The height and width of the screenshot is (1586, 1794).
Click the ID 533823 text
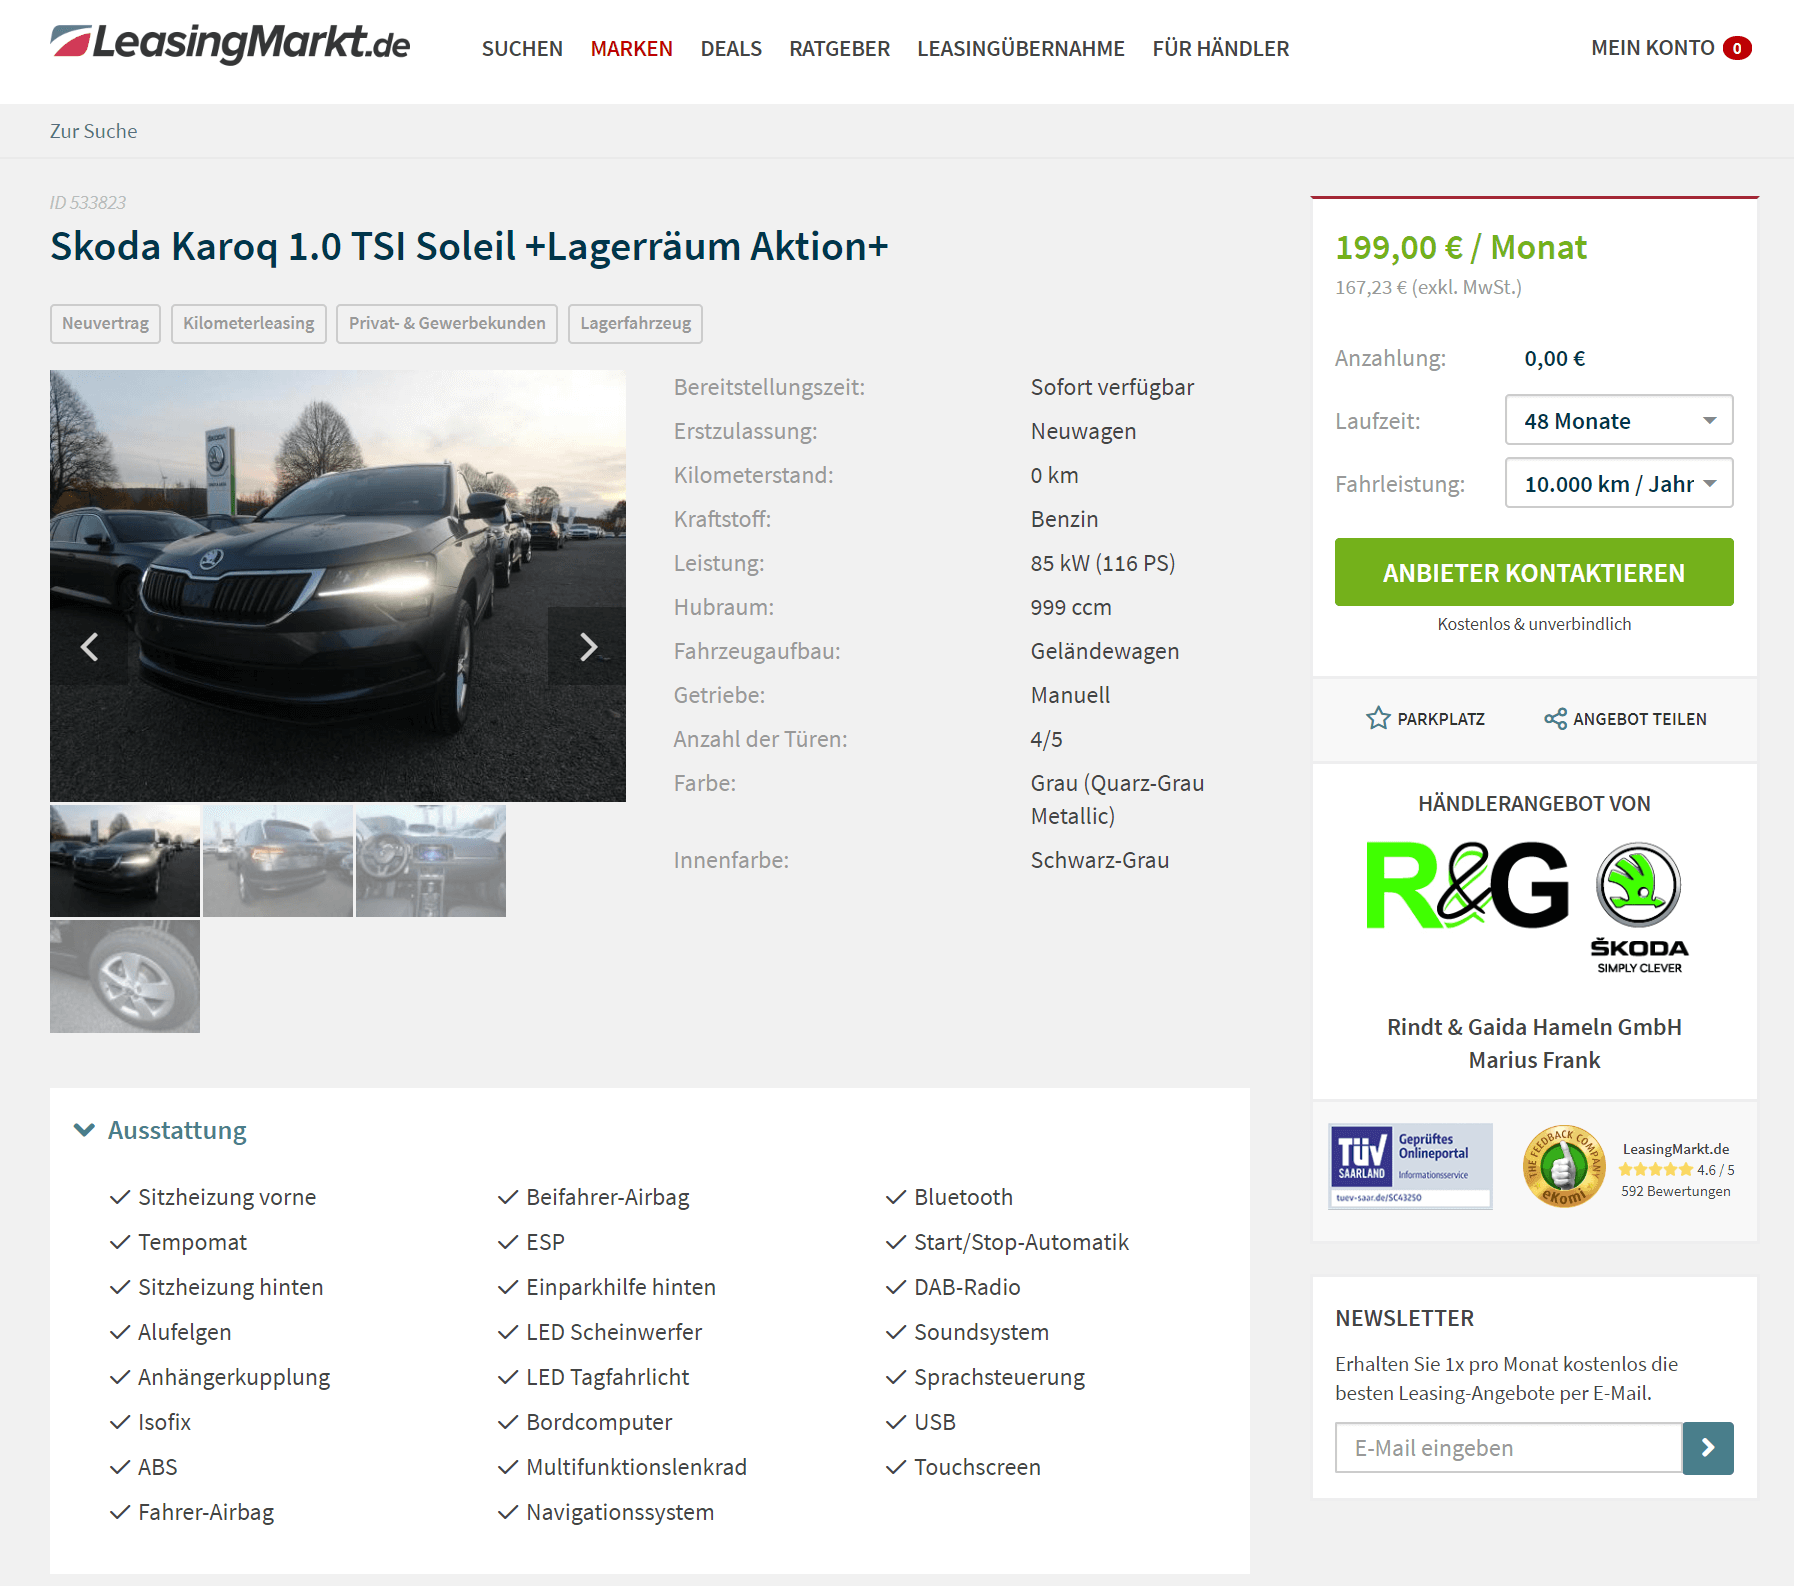pos(88,202)
